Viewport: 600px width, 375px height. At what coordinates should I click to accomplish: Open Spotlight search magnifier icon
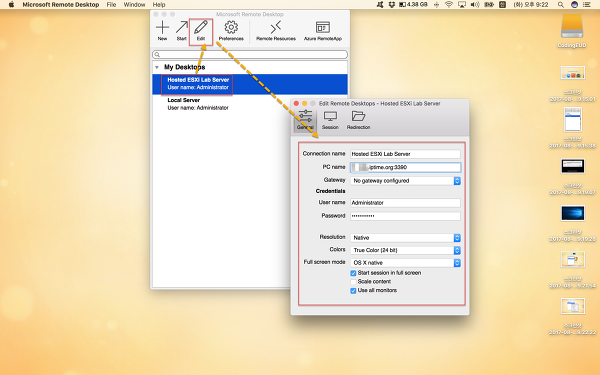(x=561, y=5)
